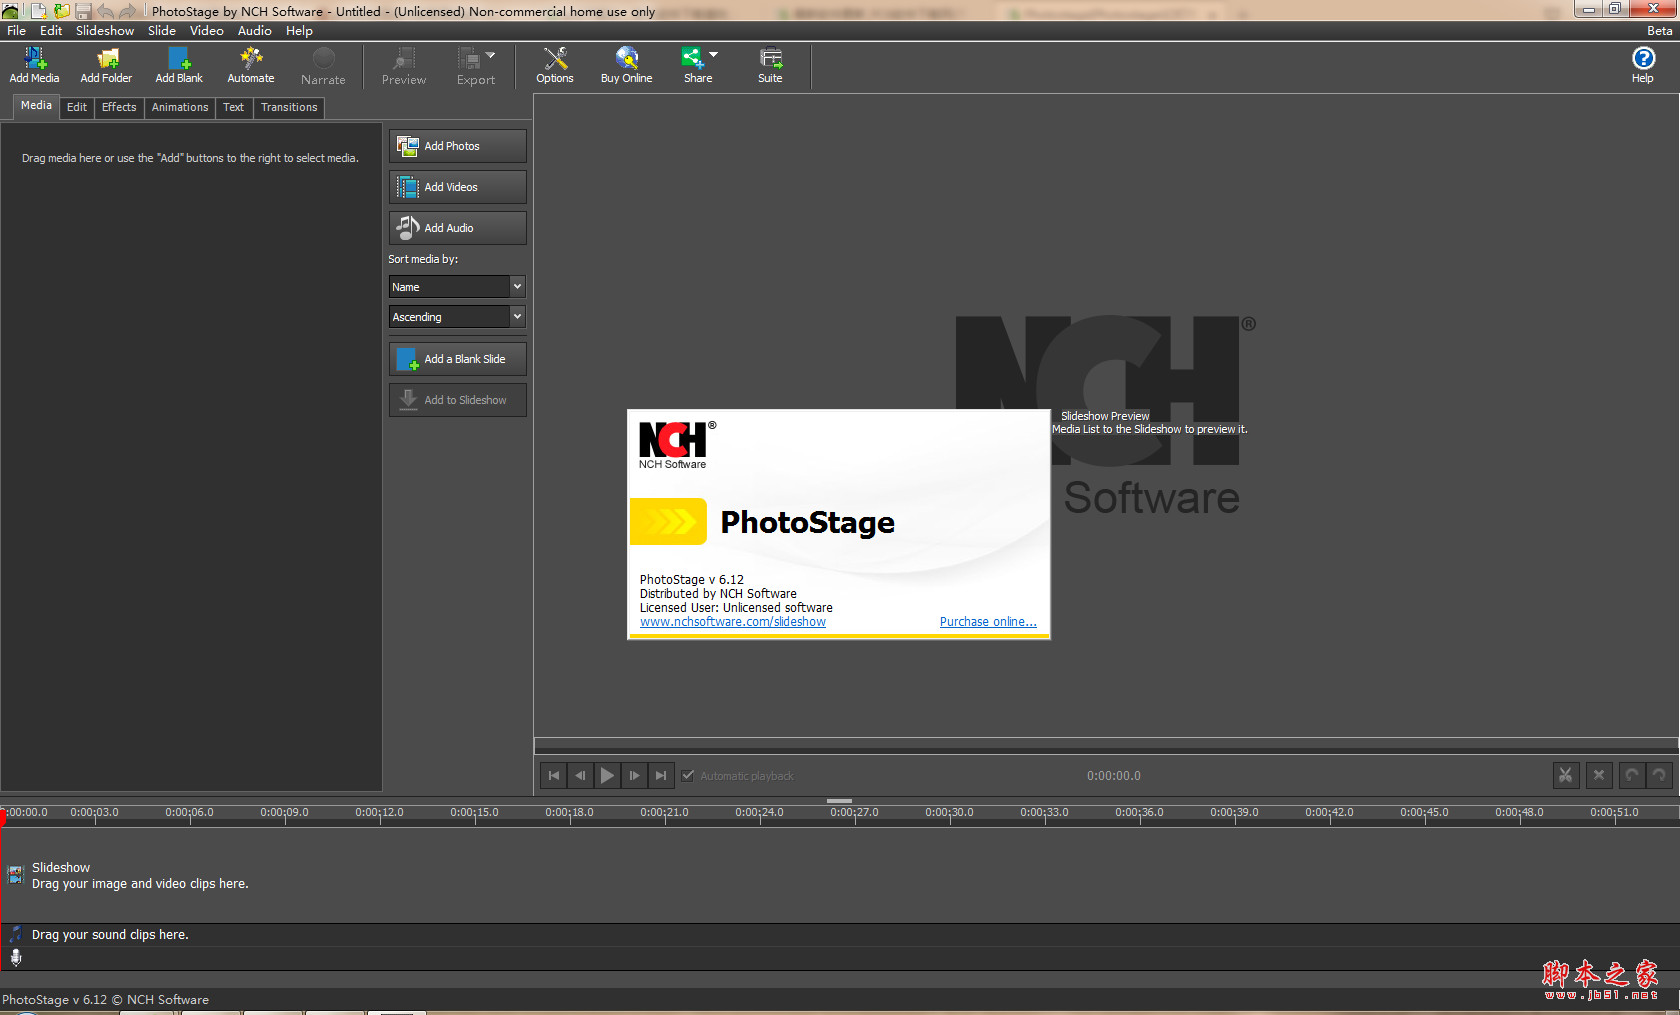Click the Add Blank toolbar icon
The height and width of the screenshot is (1015, 1680).
click(178, 66)
